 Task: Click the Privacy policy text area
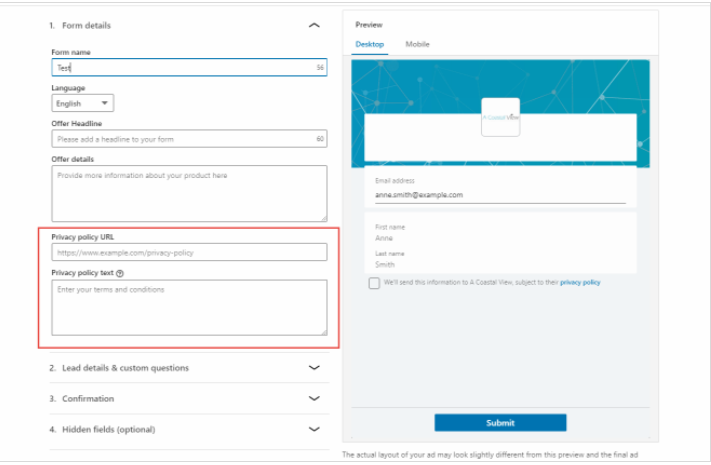tap(188, 307)
